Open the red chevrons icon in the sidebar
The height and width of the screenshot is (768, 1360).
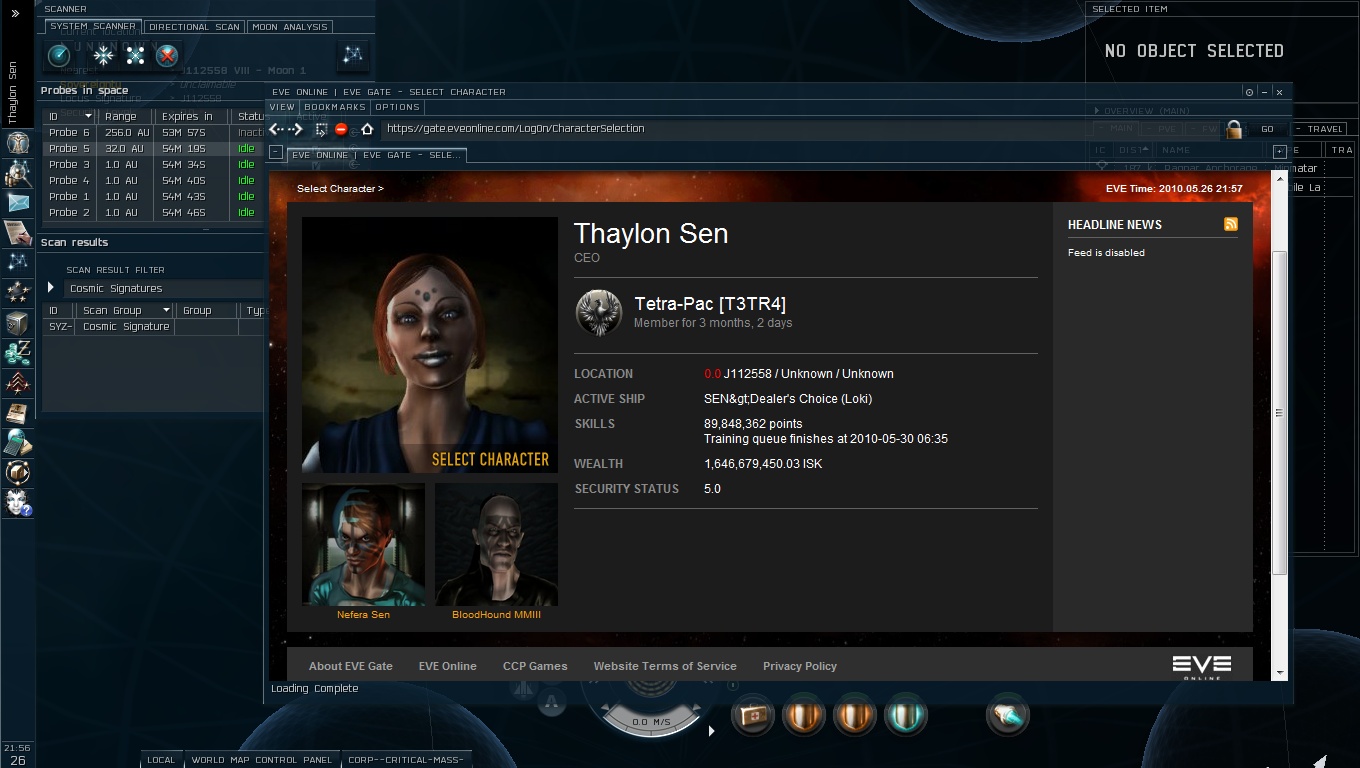click(17, 382)
